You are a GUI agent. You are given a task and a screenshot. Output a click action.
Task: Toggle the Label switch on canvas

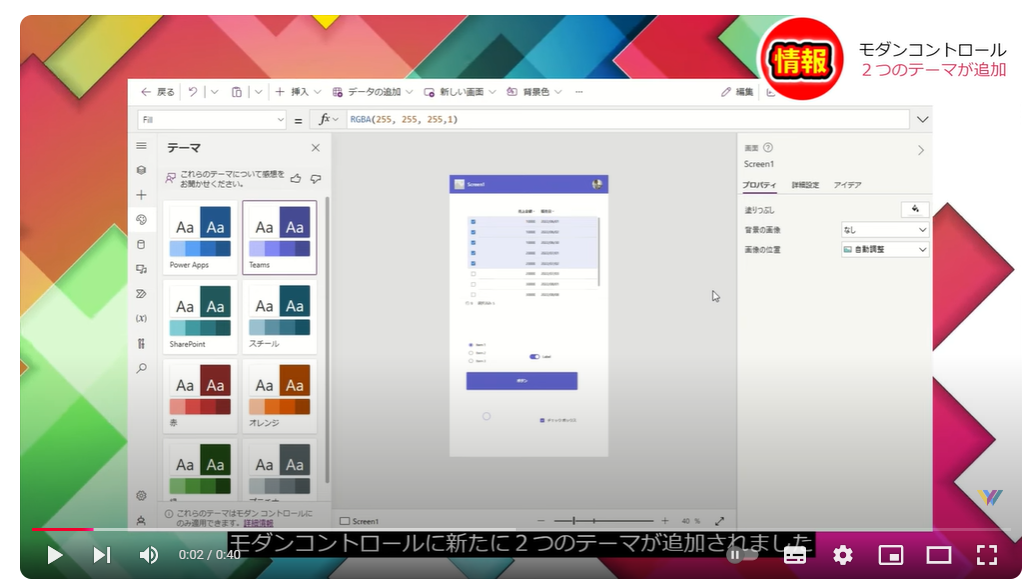[534, 356]
